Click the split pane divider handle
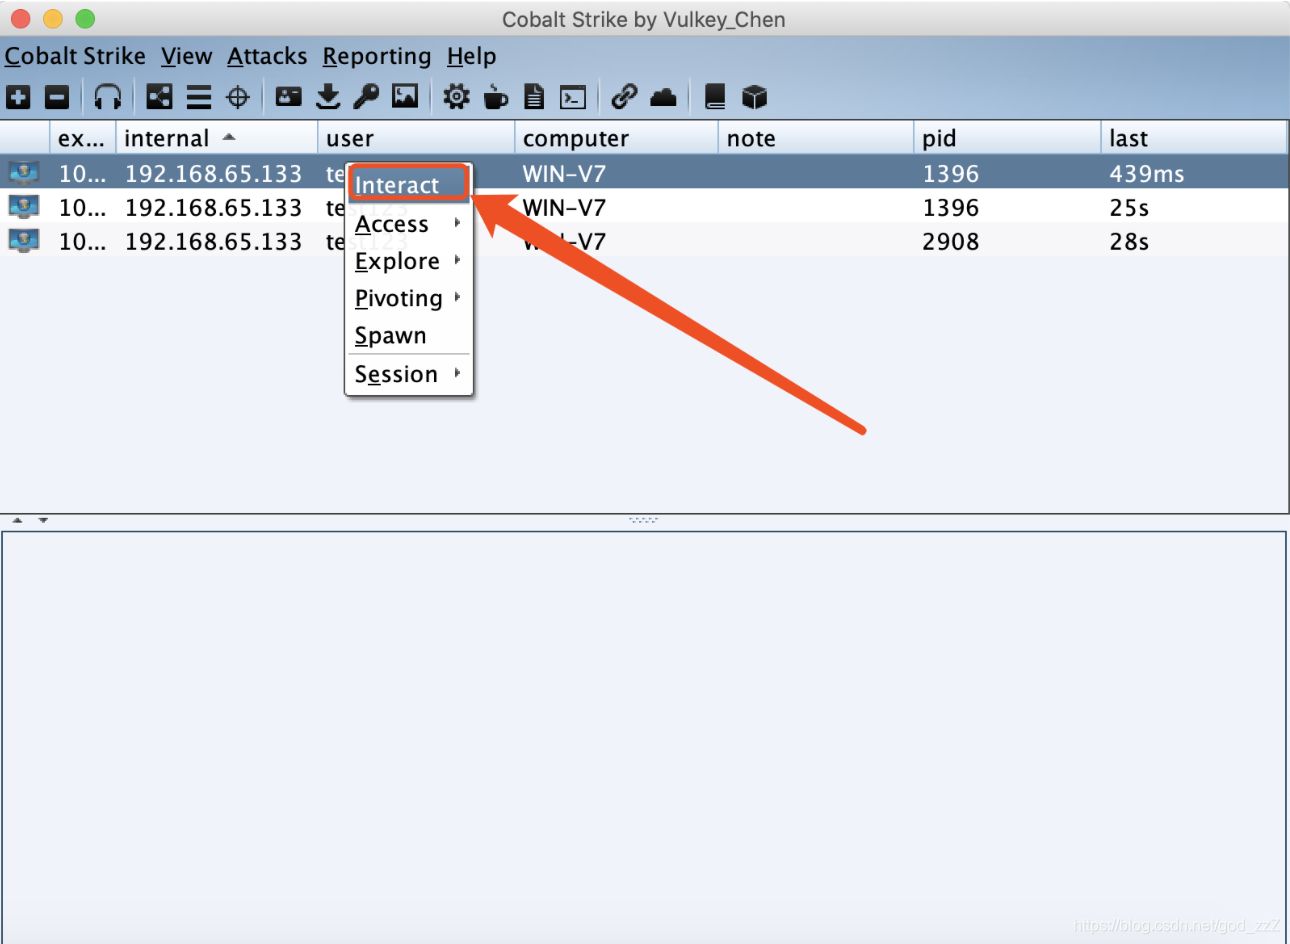Screen dimensions: 1290x944 643,520
